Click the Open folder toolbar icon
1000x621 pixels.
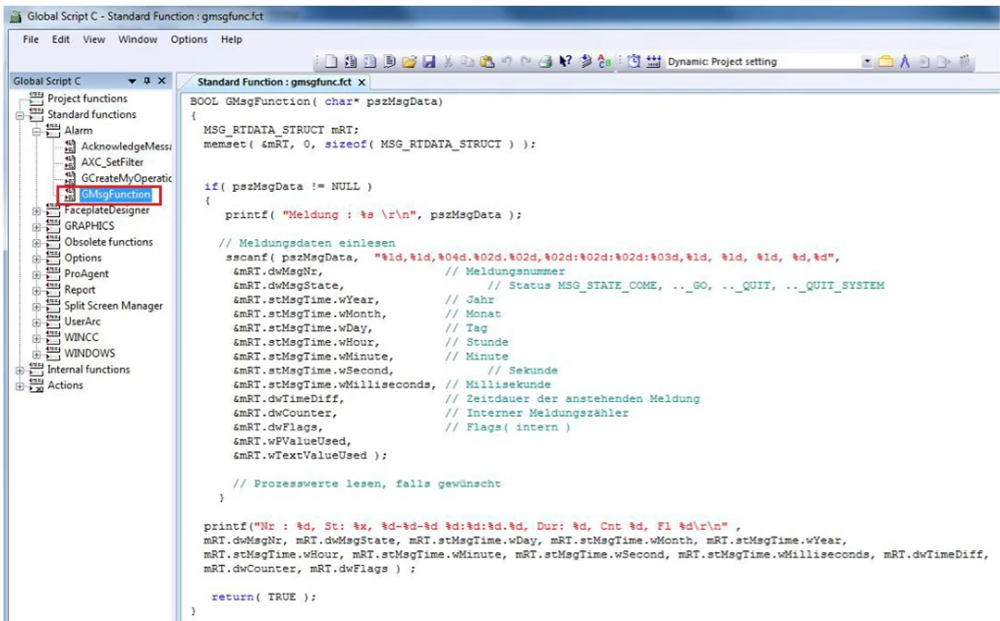[409, 62]
